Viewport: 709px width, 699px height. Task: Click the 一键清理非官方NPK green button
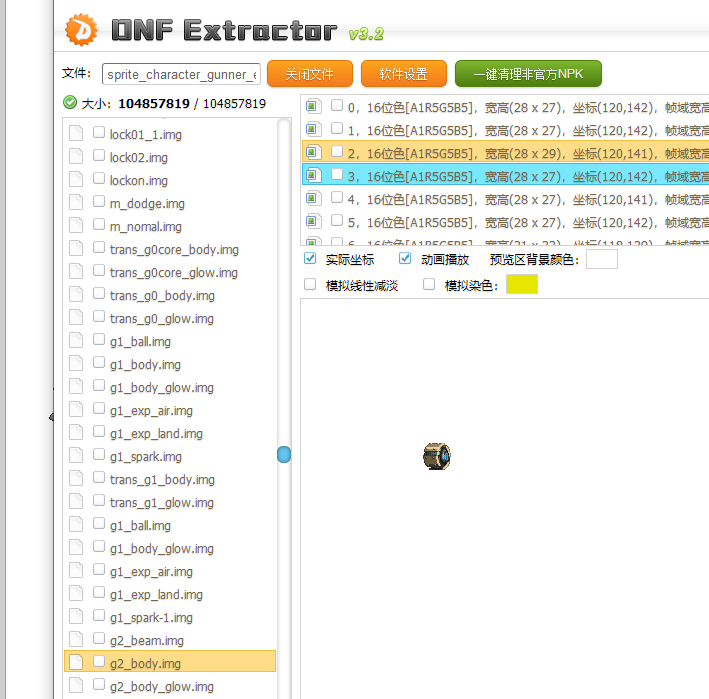click(528, 74)
